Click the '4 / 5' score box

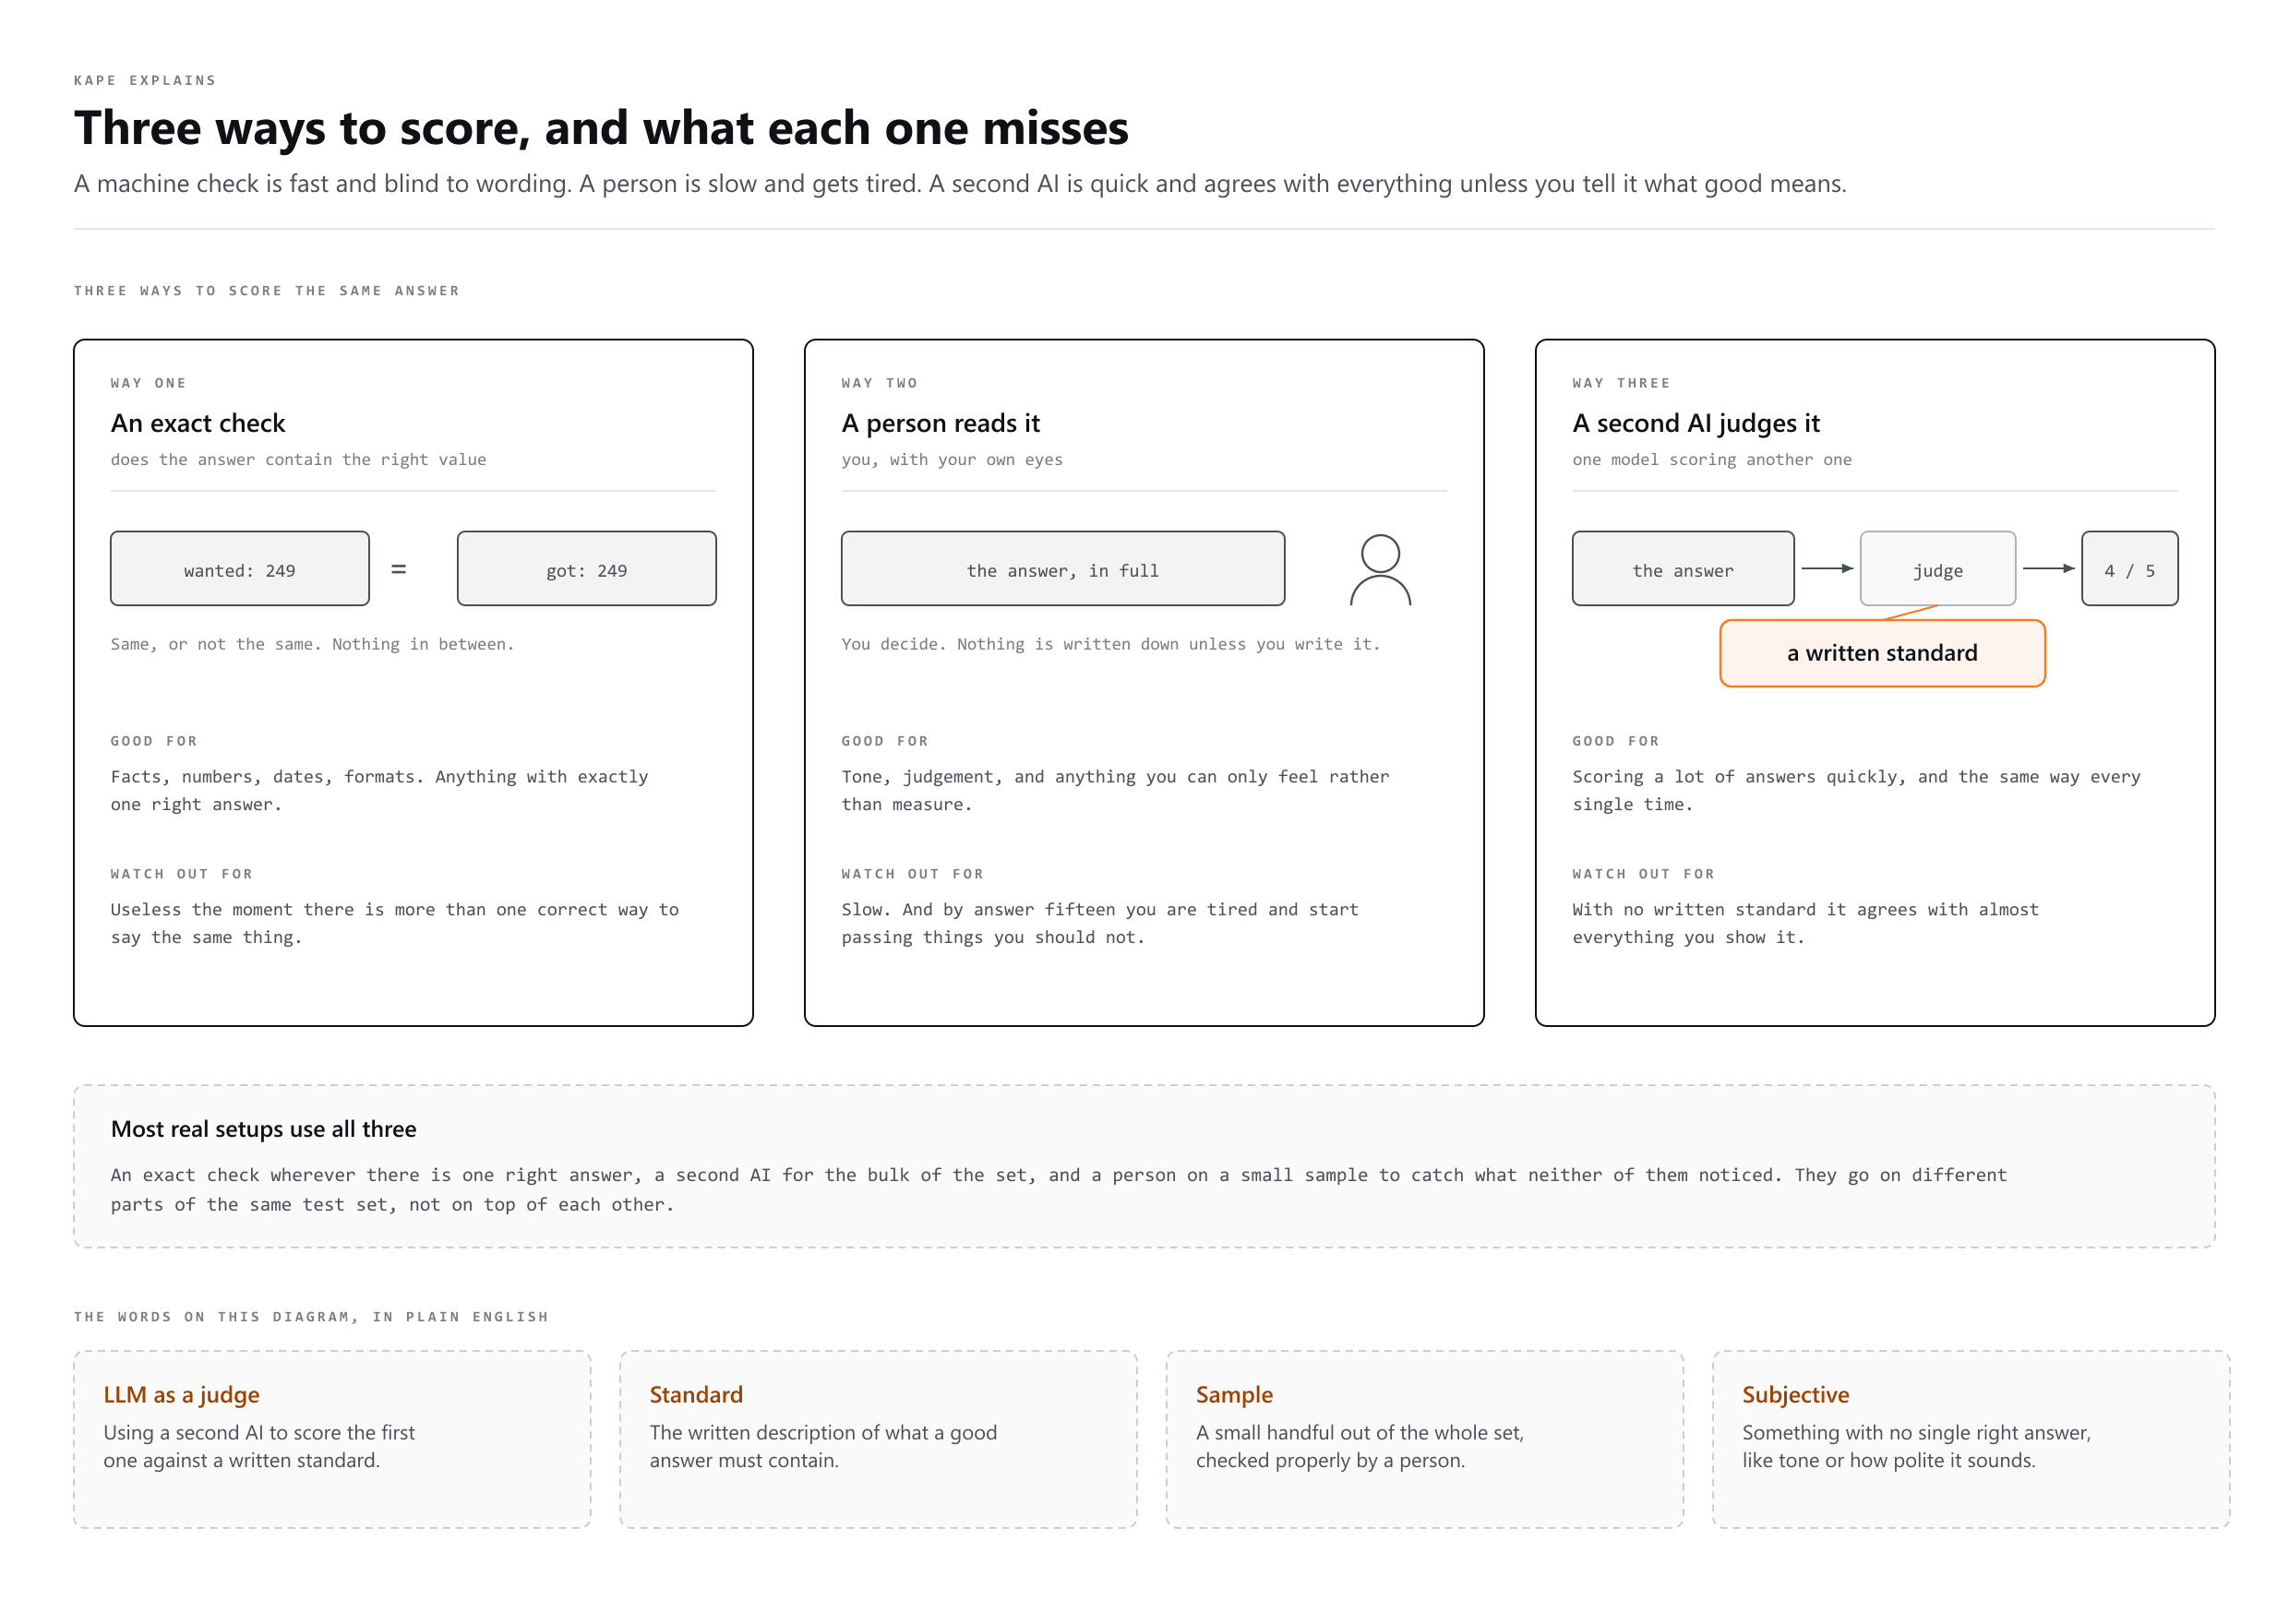coord(2129,568)
